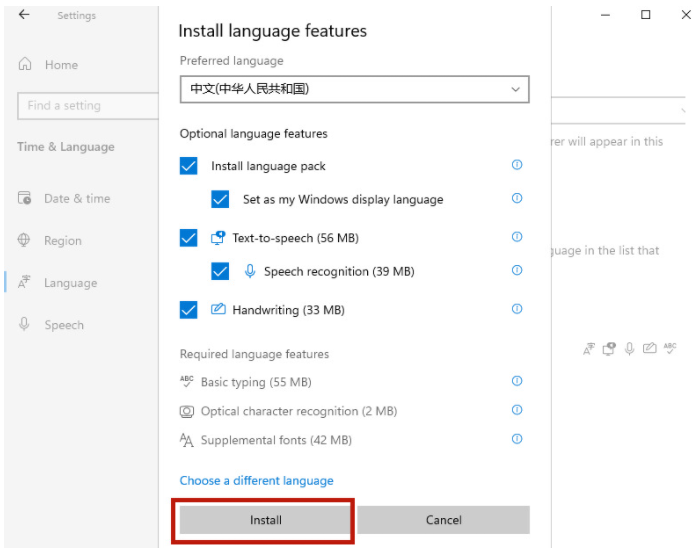This screenshot has height=560, width=700.
Task: Toggle Set as my Windows display language
Action: (221, 199)
